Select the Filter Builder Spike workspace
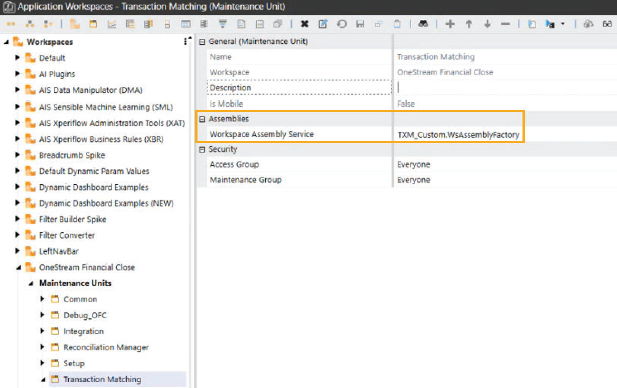Screen dimensions: 617x388 point(72,219)
